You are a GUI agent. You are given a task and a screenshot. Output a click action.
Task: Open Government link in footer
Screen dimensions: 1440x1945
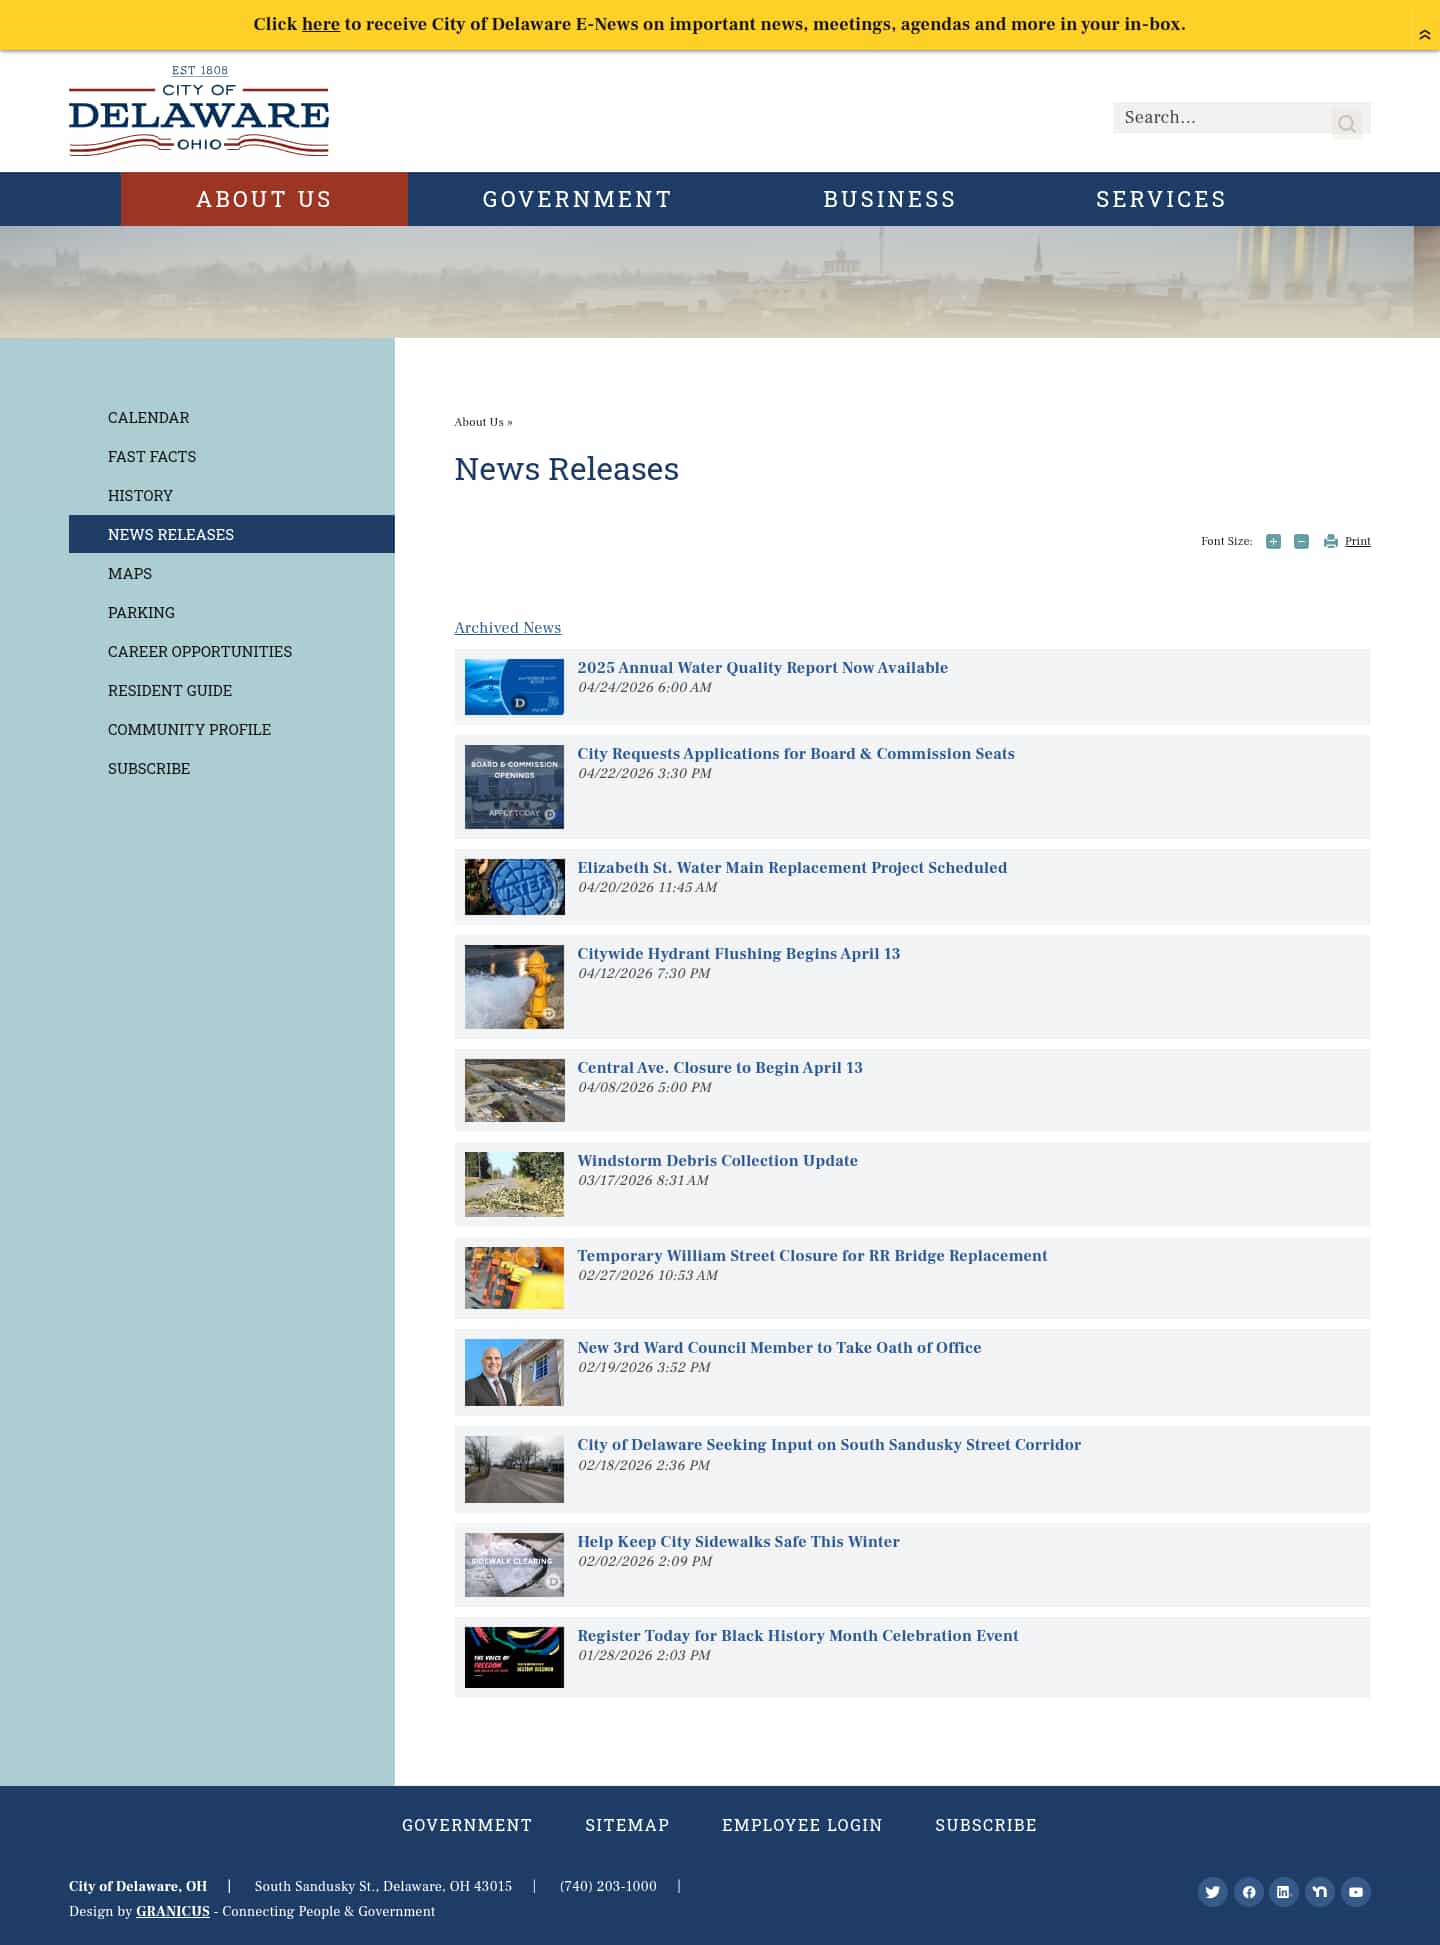(x=467, y=1825)
